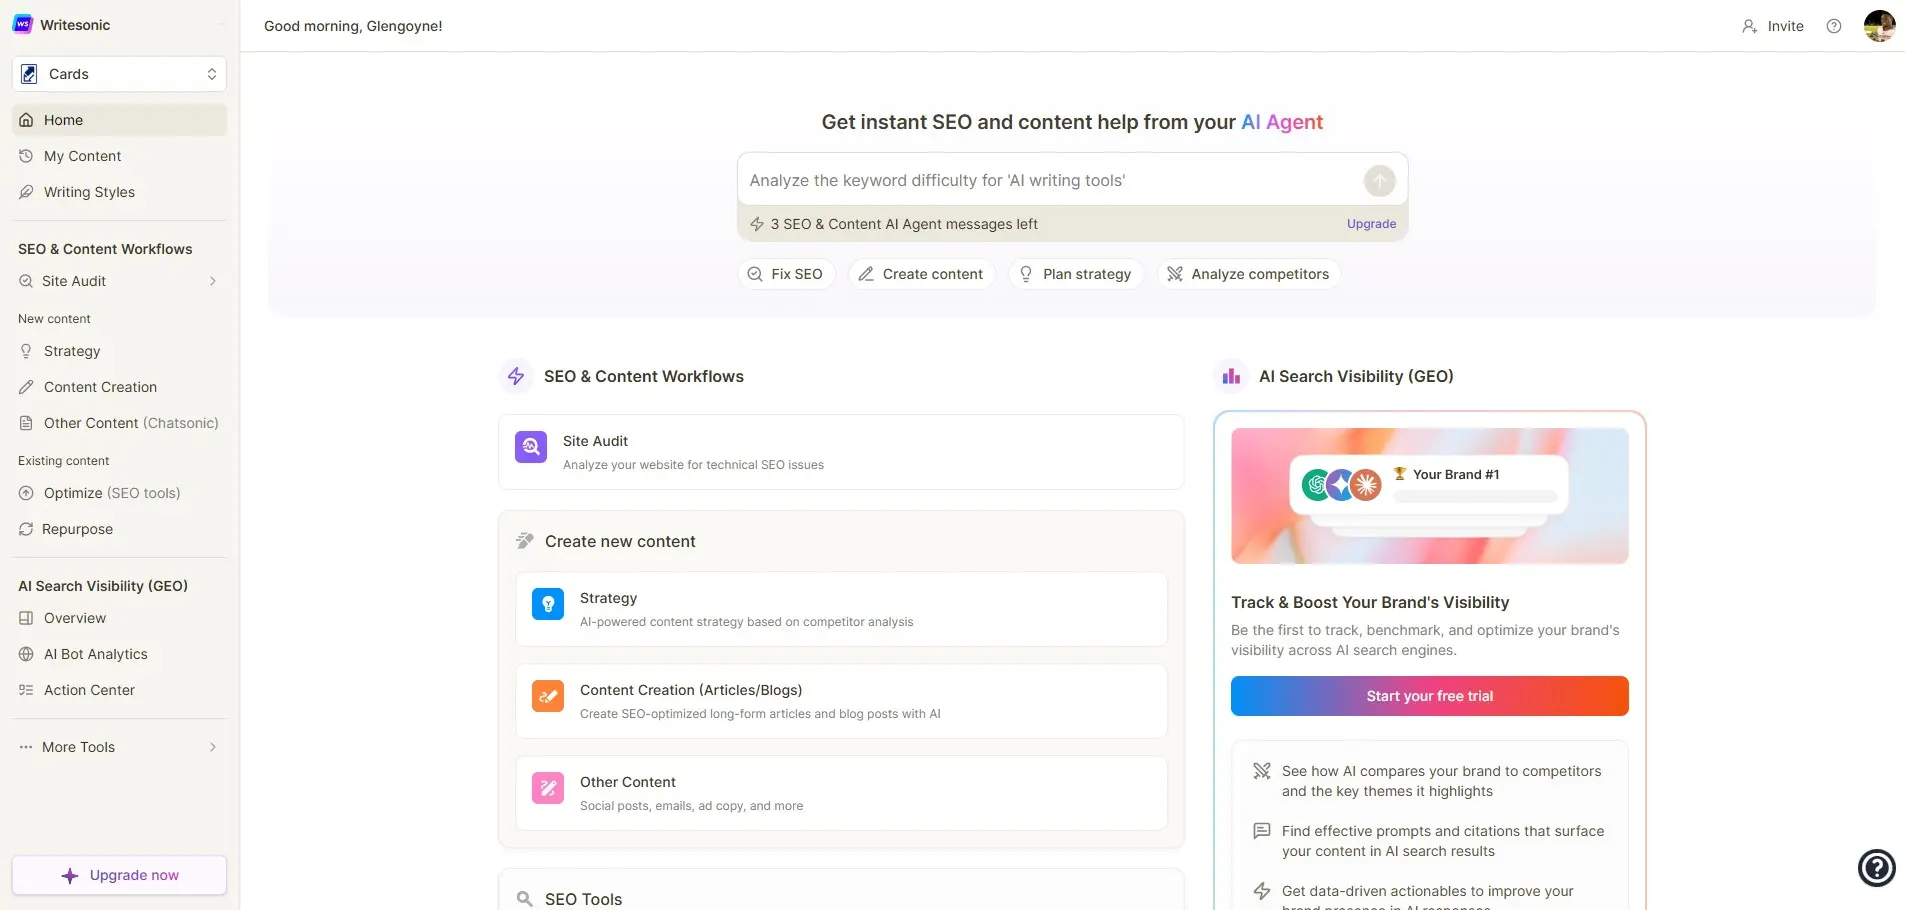Click the send arrow in prompt box
This screenshot has height=910, width=1905.
click(x=1379, y=181)
